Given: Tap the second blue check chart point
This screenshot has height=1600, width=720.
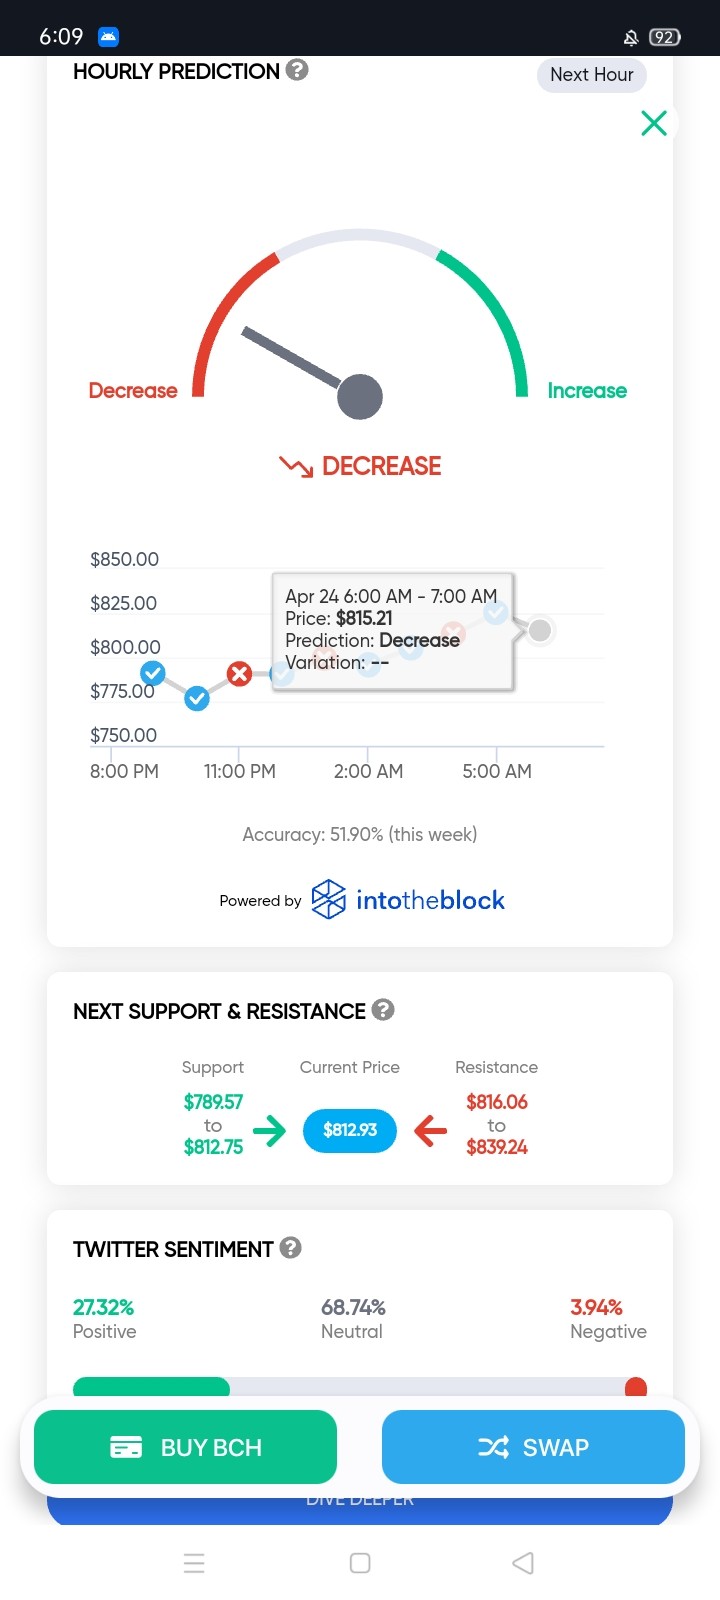Looking at the screenshot, I should [197, 698].
